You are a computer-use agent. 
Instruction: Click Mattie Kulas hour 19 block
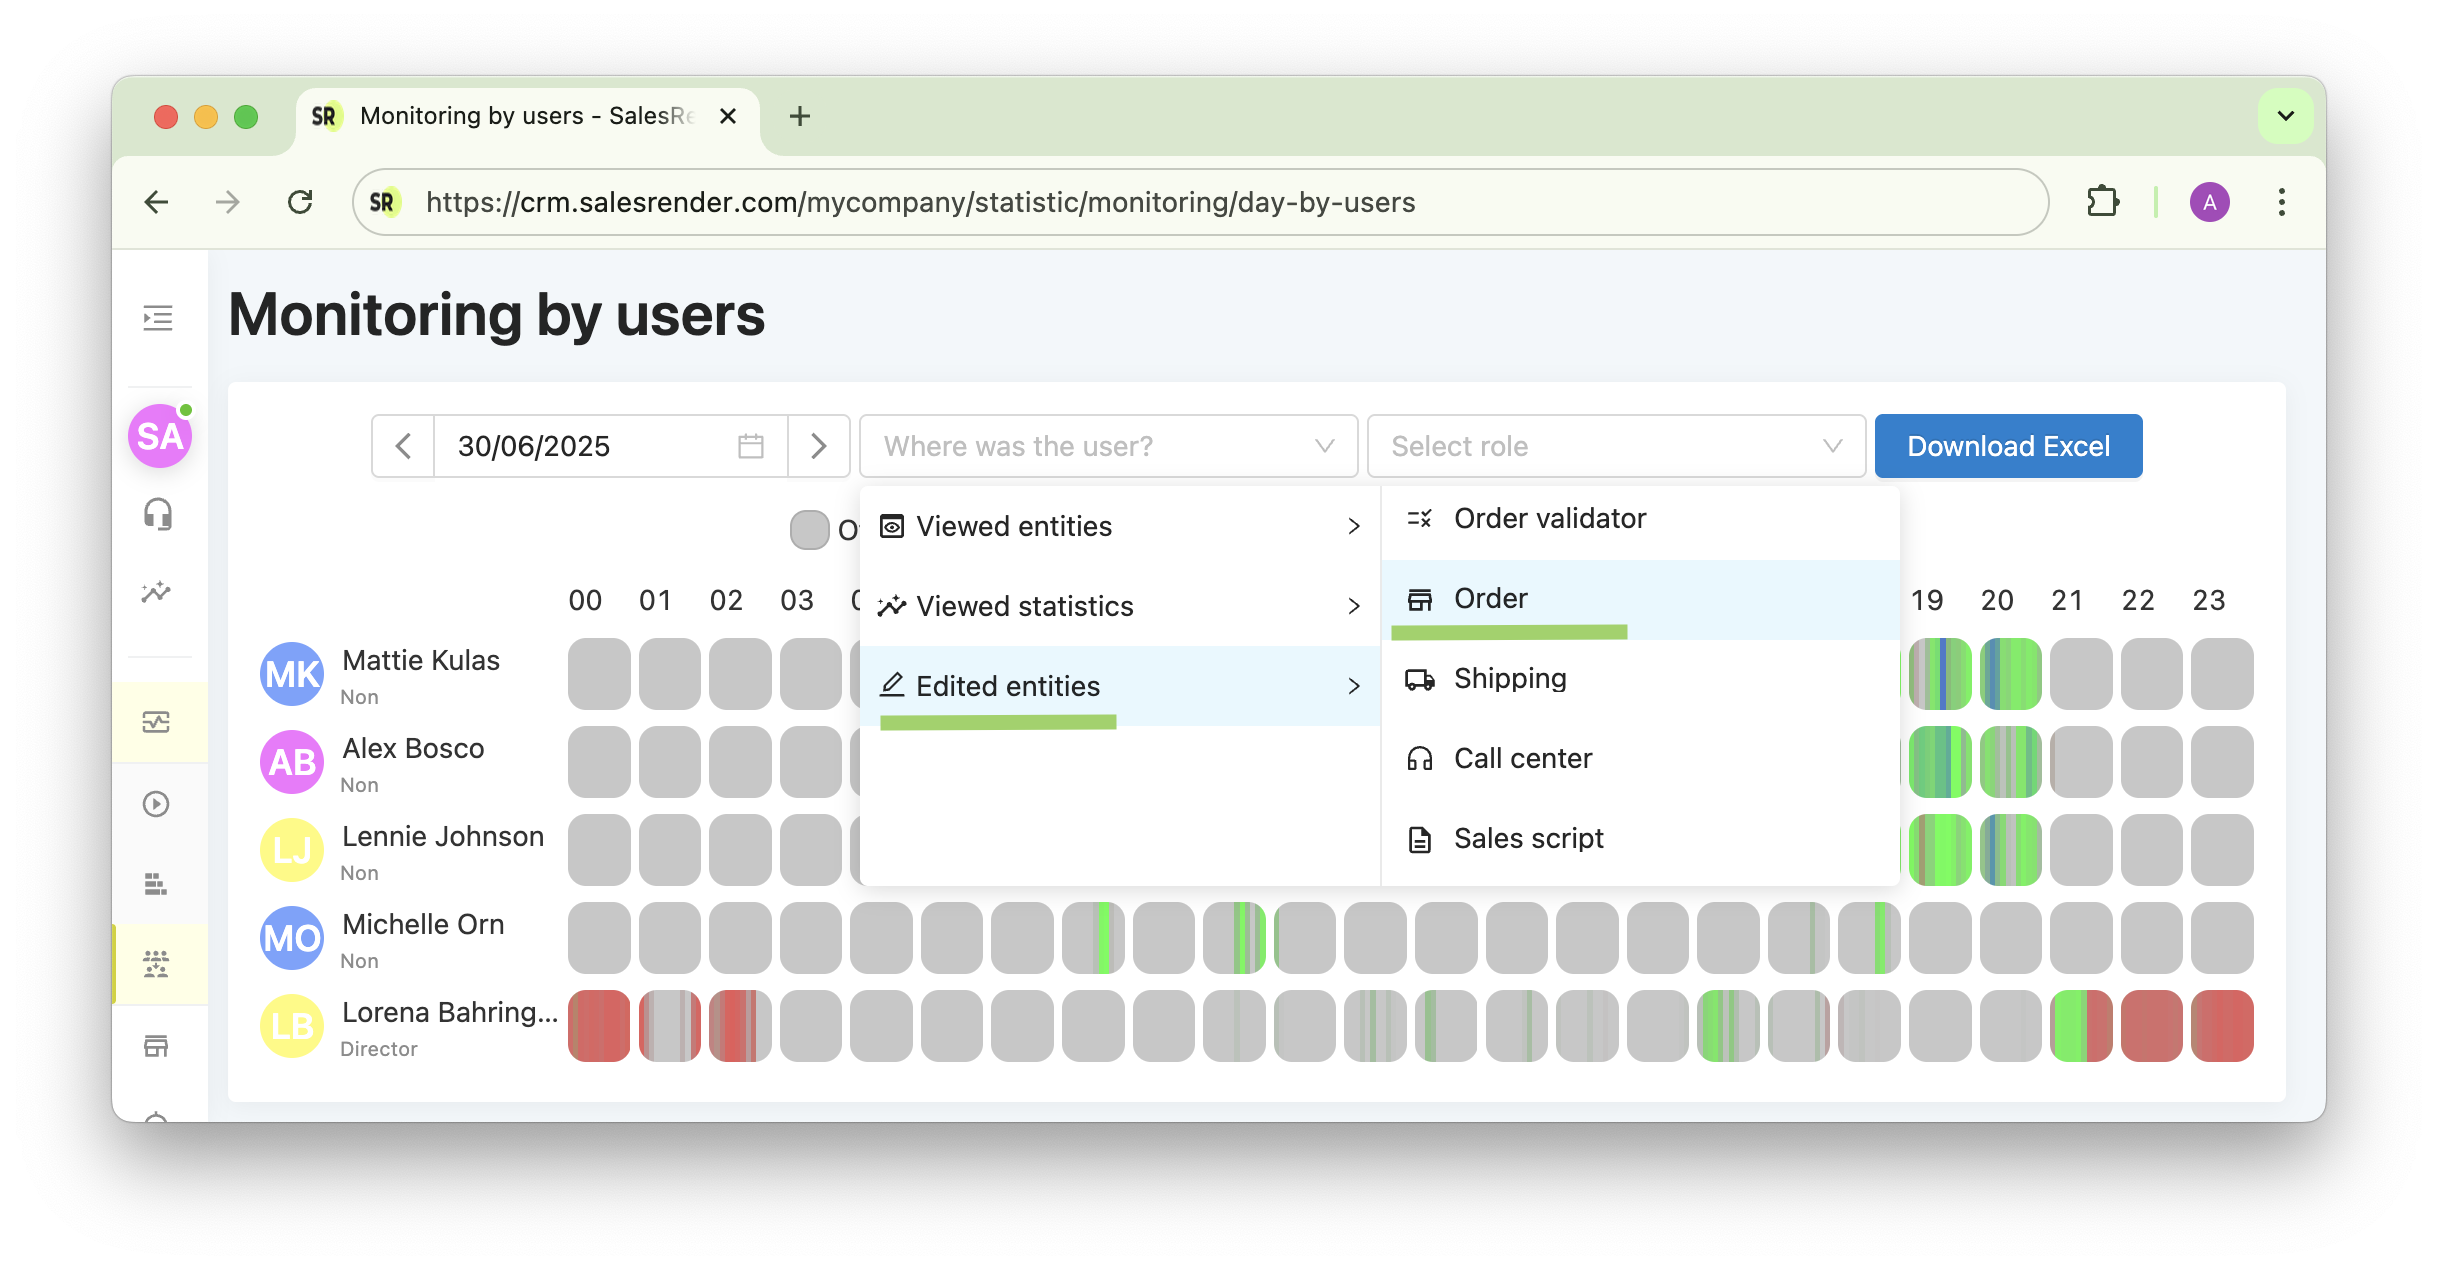1940,674
